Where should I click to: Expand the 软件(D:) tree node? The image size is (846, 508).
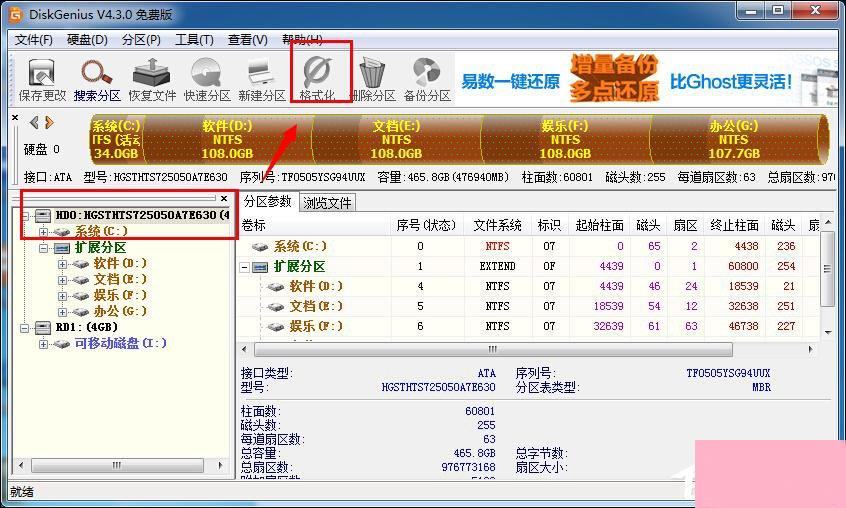pyautogui.click(x=63, y=264)
